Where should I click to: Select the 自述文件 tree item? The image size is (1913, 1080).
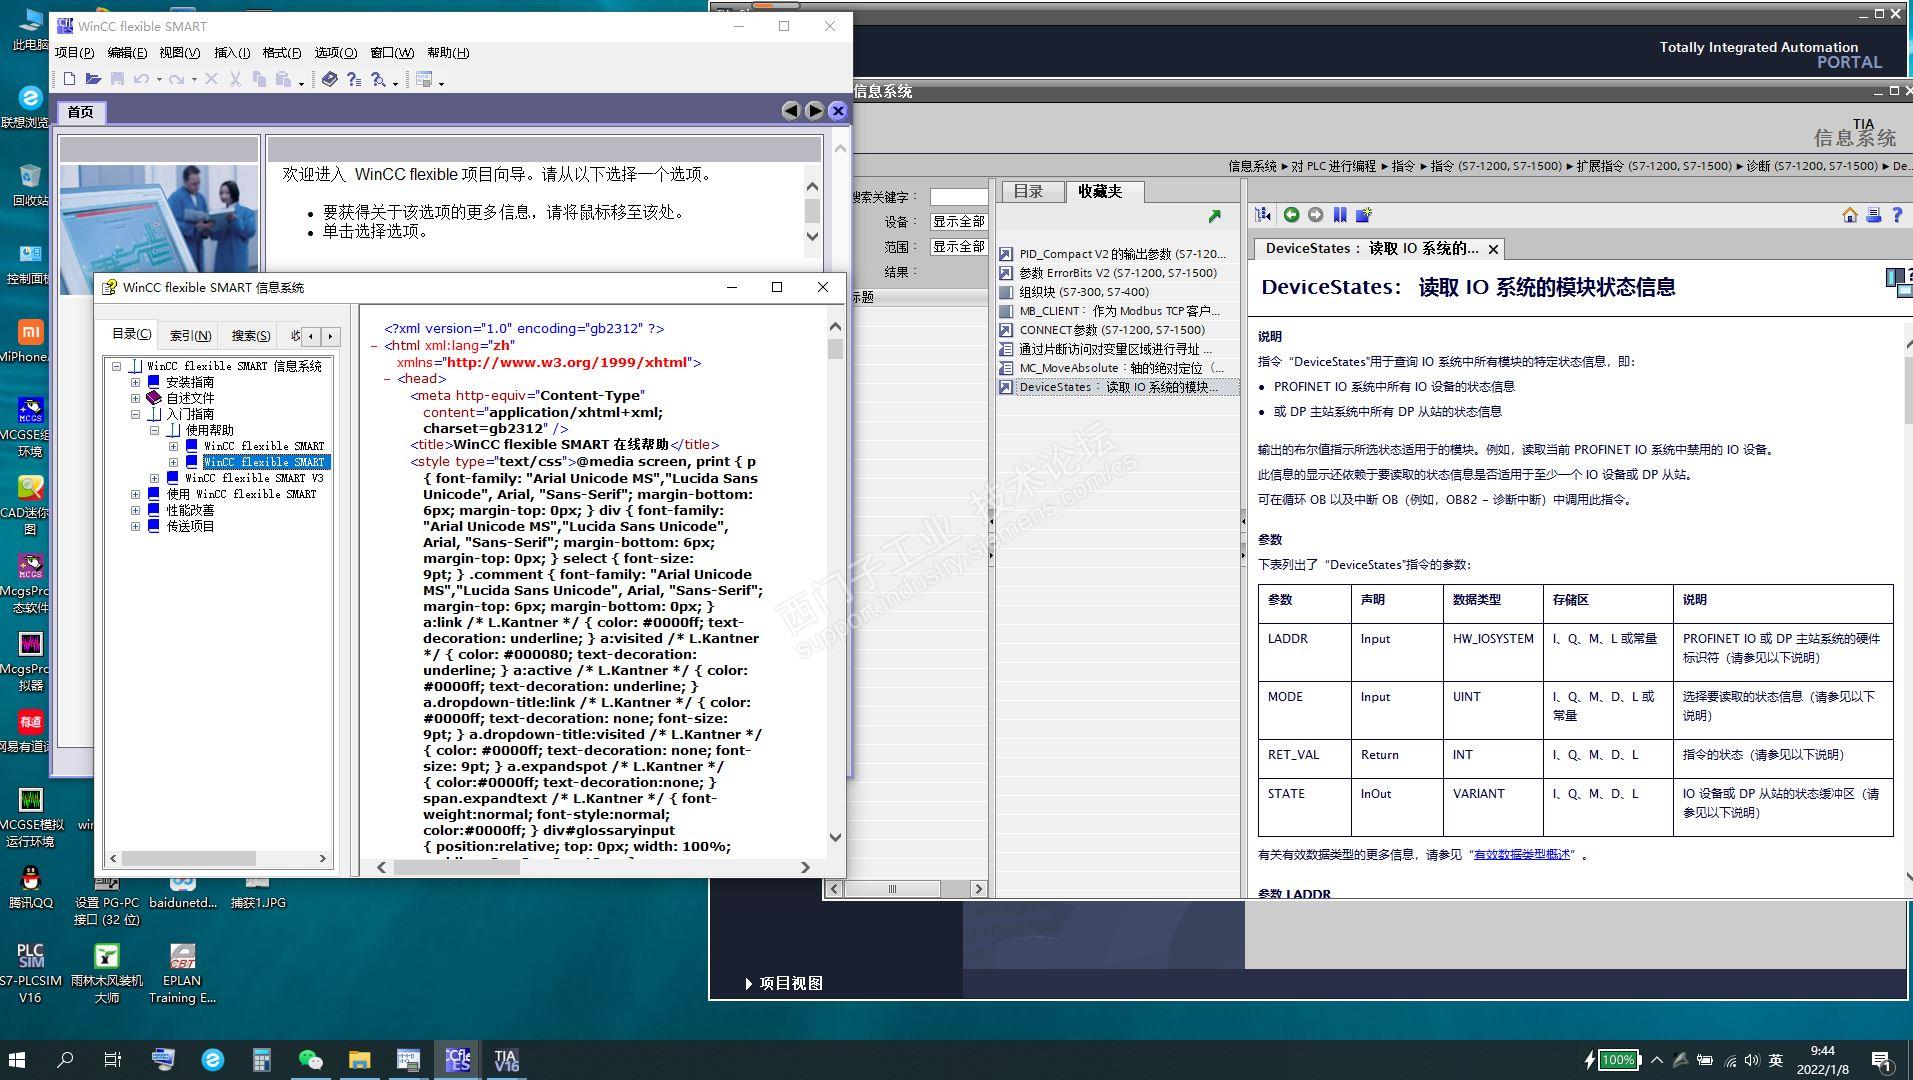(190, 398)
